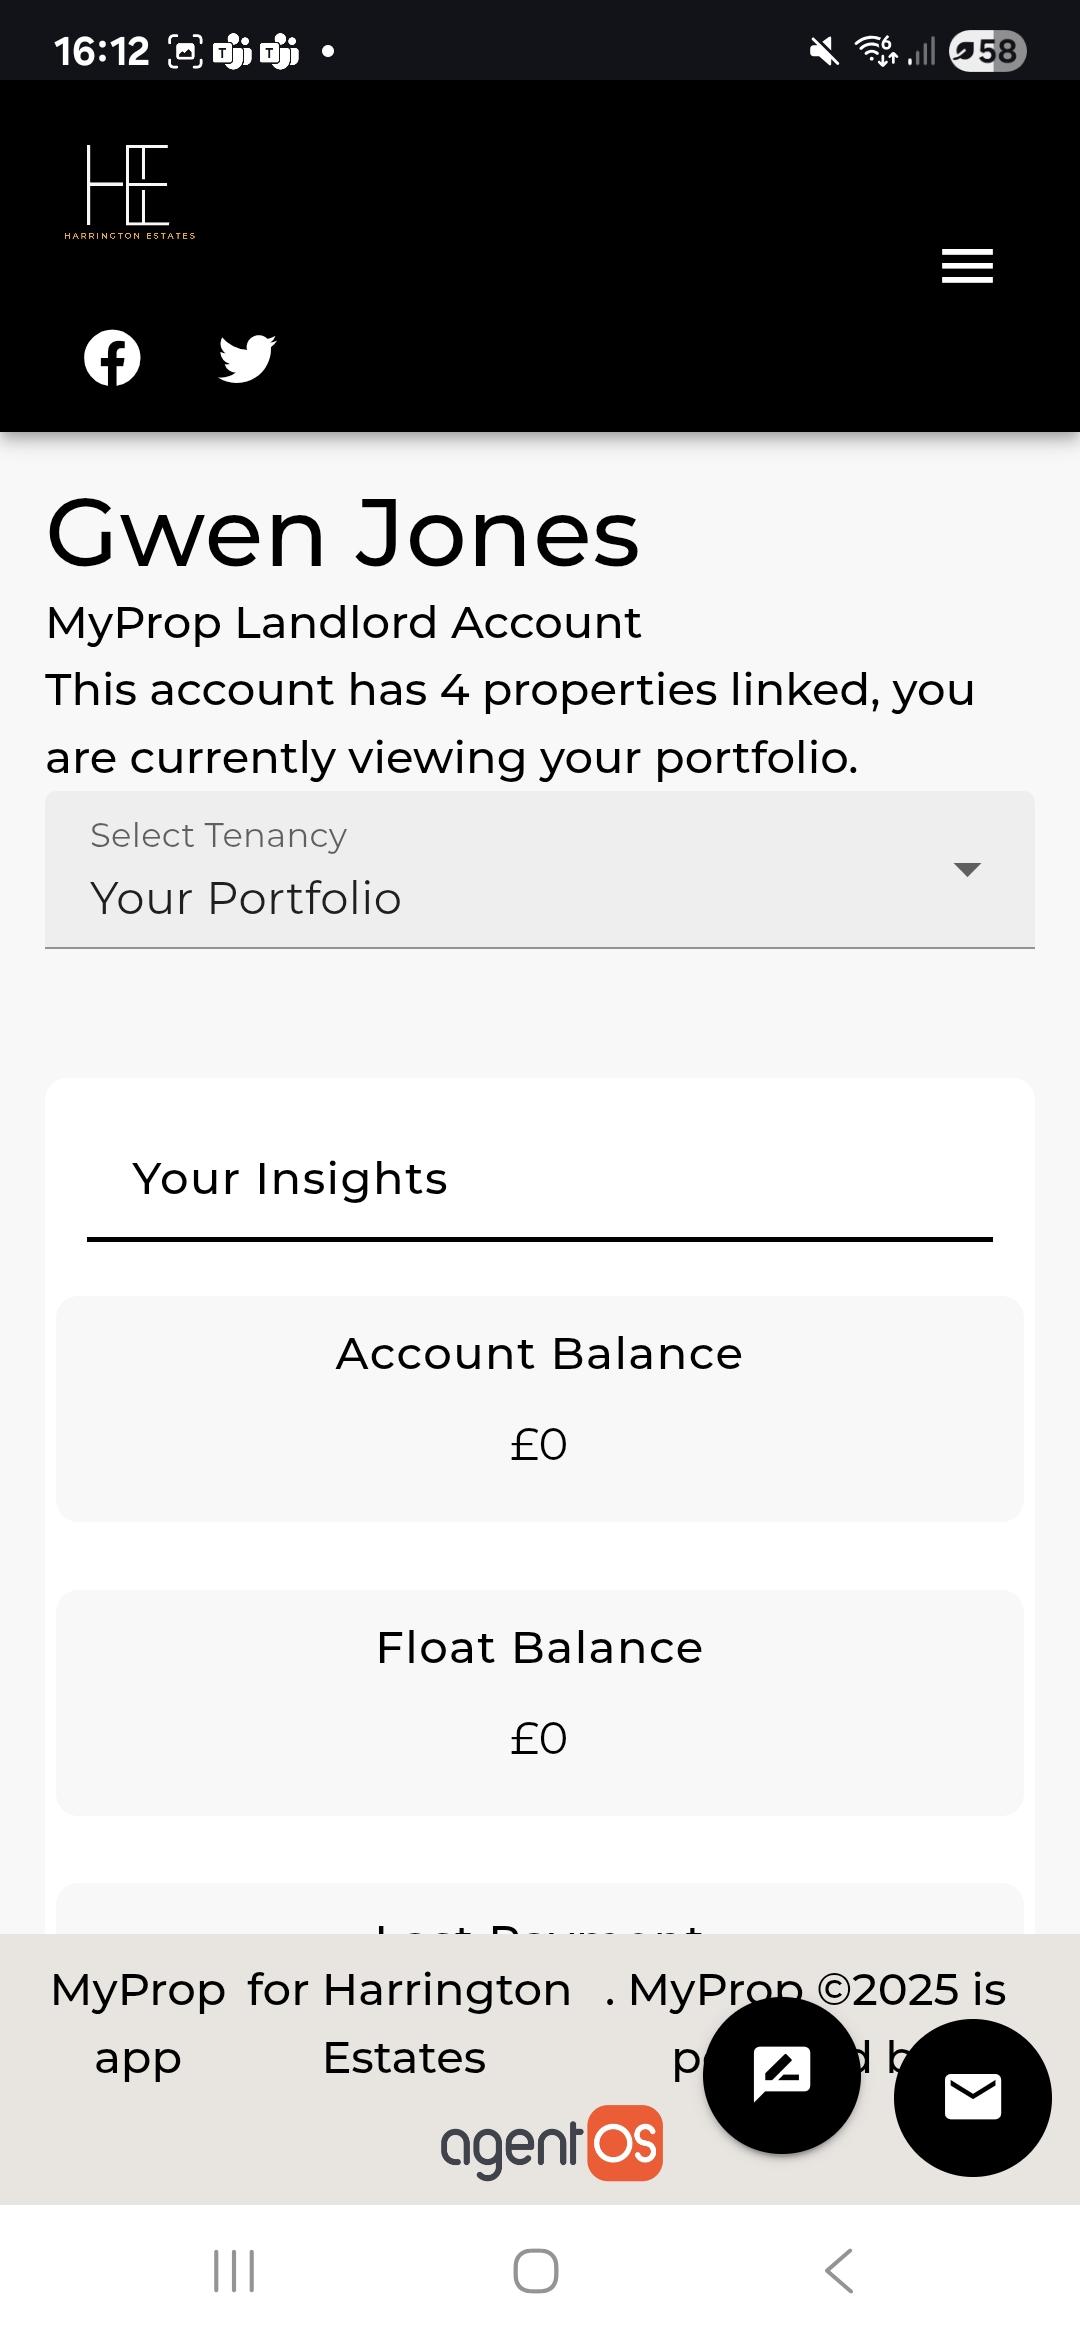Open the Float Balance card
The image size is (1080, 2340).
coord(540,1703)
